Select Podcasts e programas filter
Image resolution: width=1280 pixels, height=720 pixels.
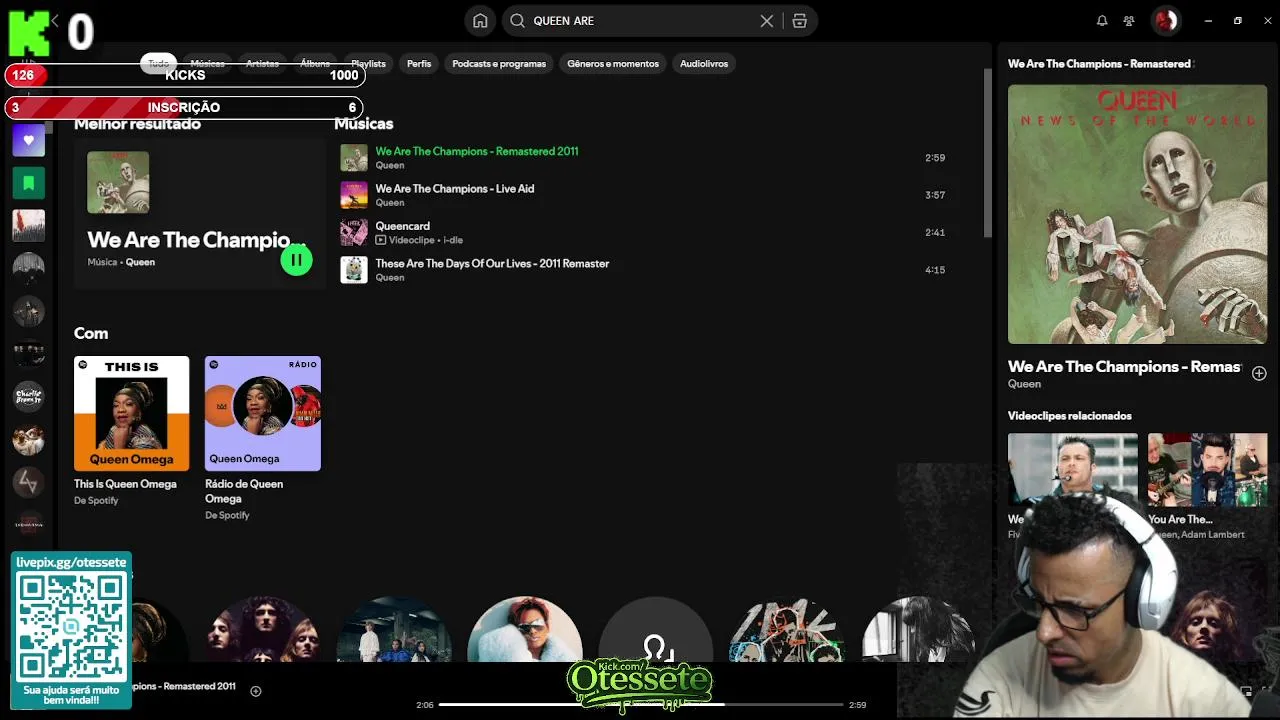click(499, 63)
